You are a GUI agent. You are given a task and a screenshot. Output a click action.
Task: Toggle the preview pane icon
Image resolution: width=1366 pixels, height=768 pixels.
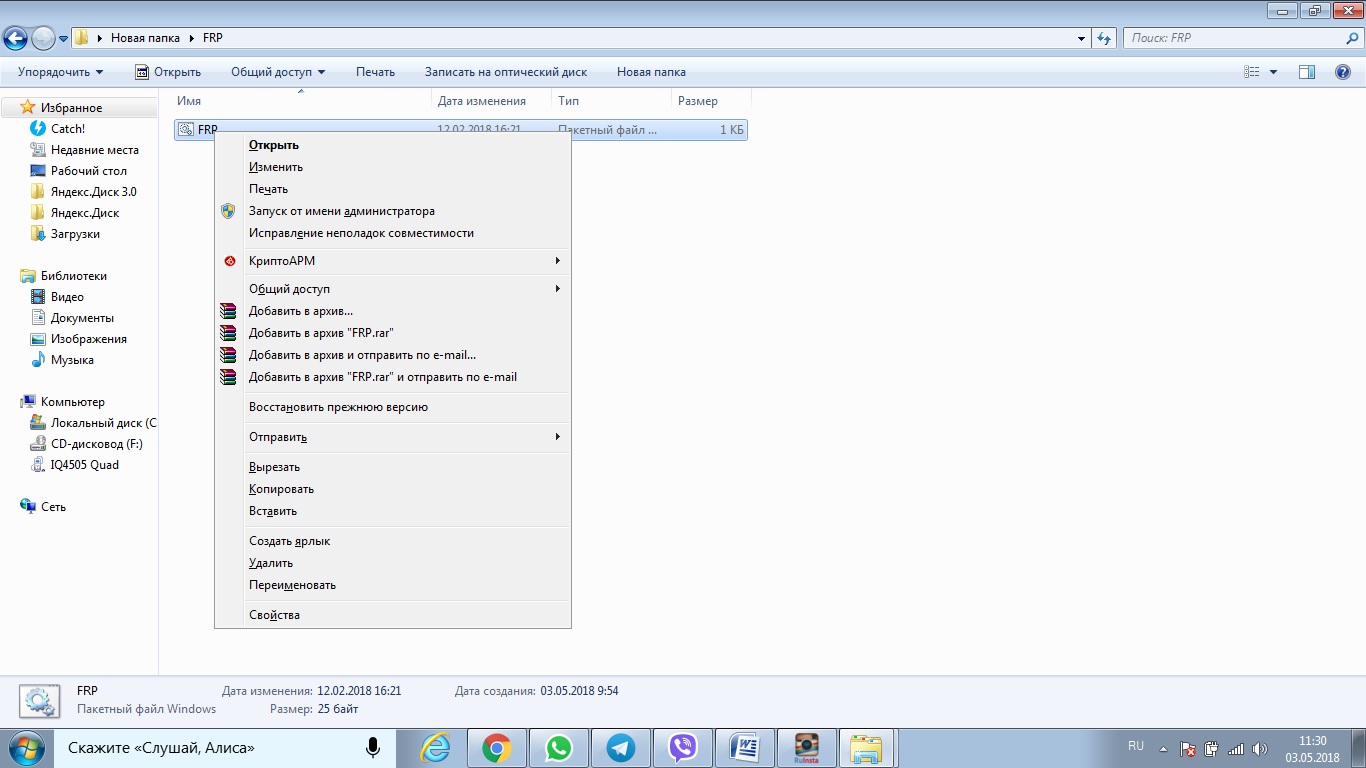click(1306, 72)
